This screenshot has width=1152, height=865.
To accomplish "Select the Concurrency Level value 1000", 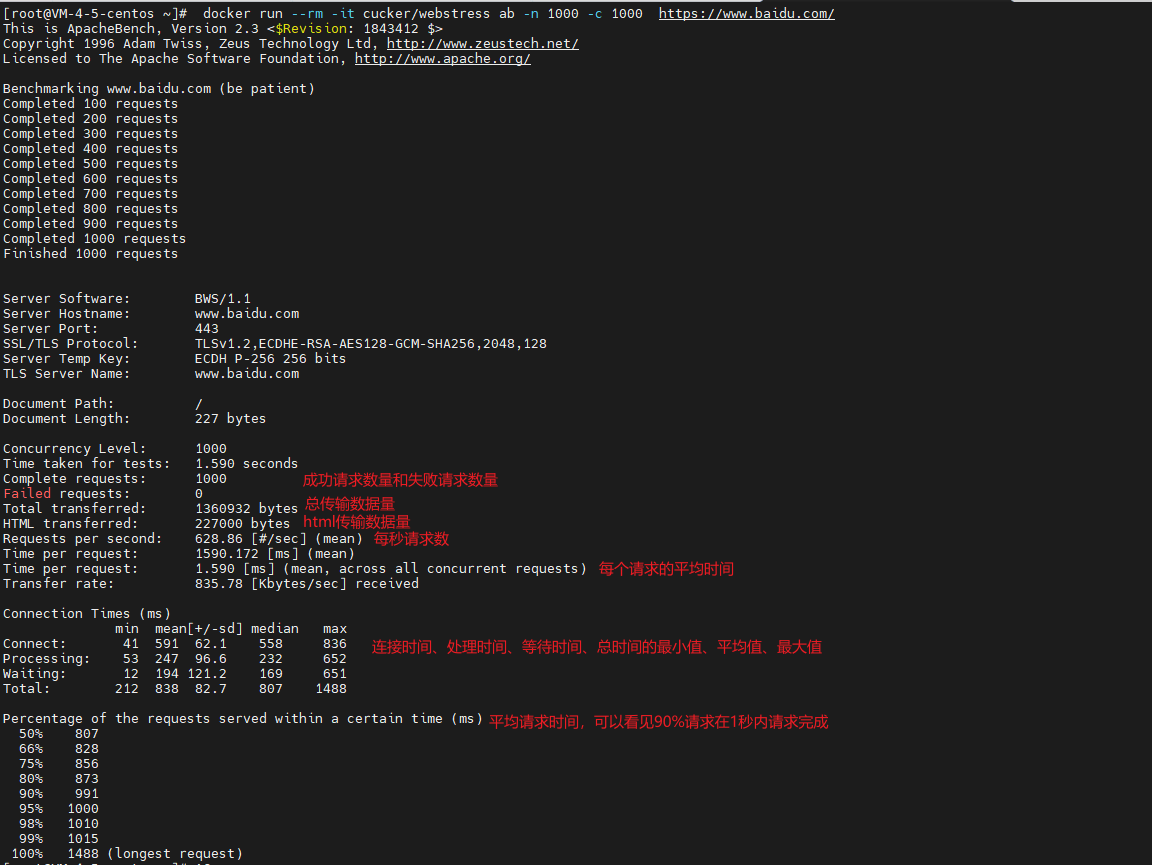I will coord(210,448).
